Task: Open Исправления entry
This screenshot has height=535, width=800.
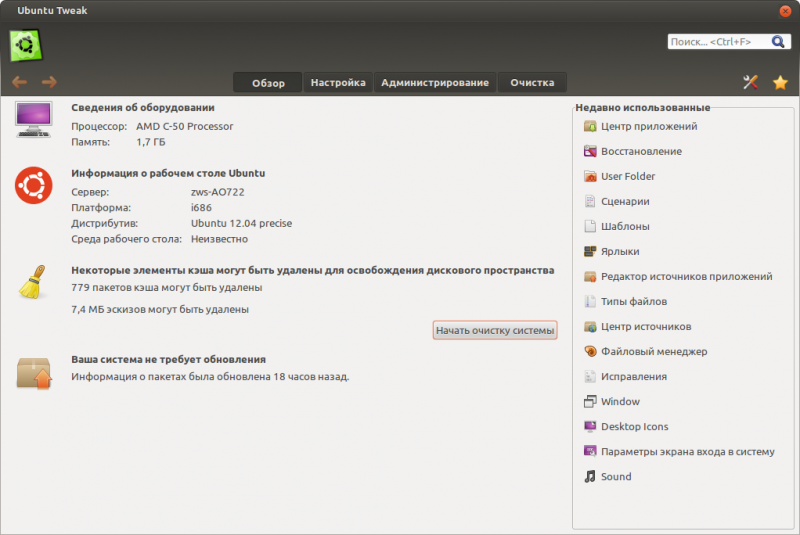Action: 634,376
